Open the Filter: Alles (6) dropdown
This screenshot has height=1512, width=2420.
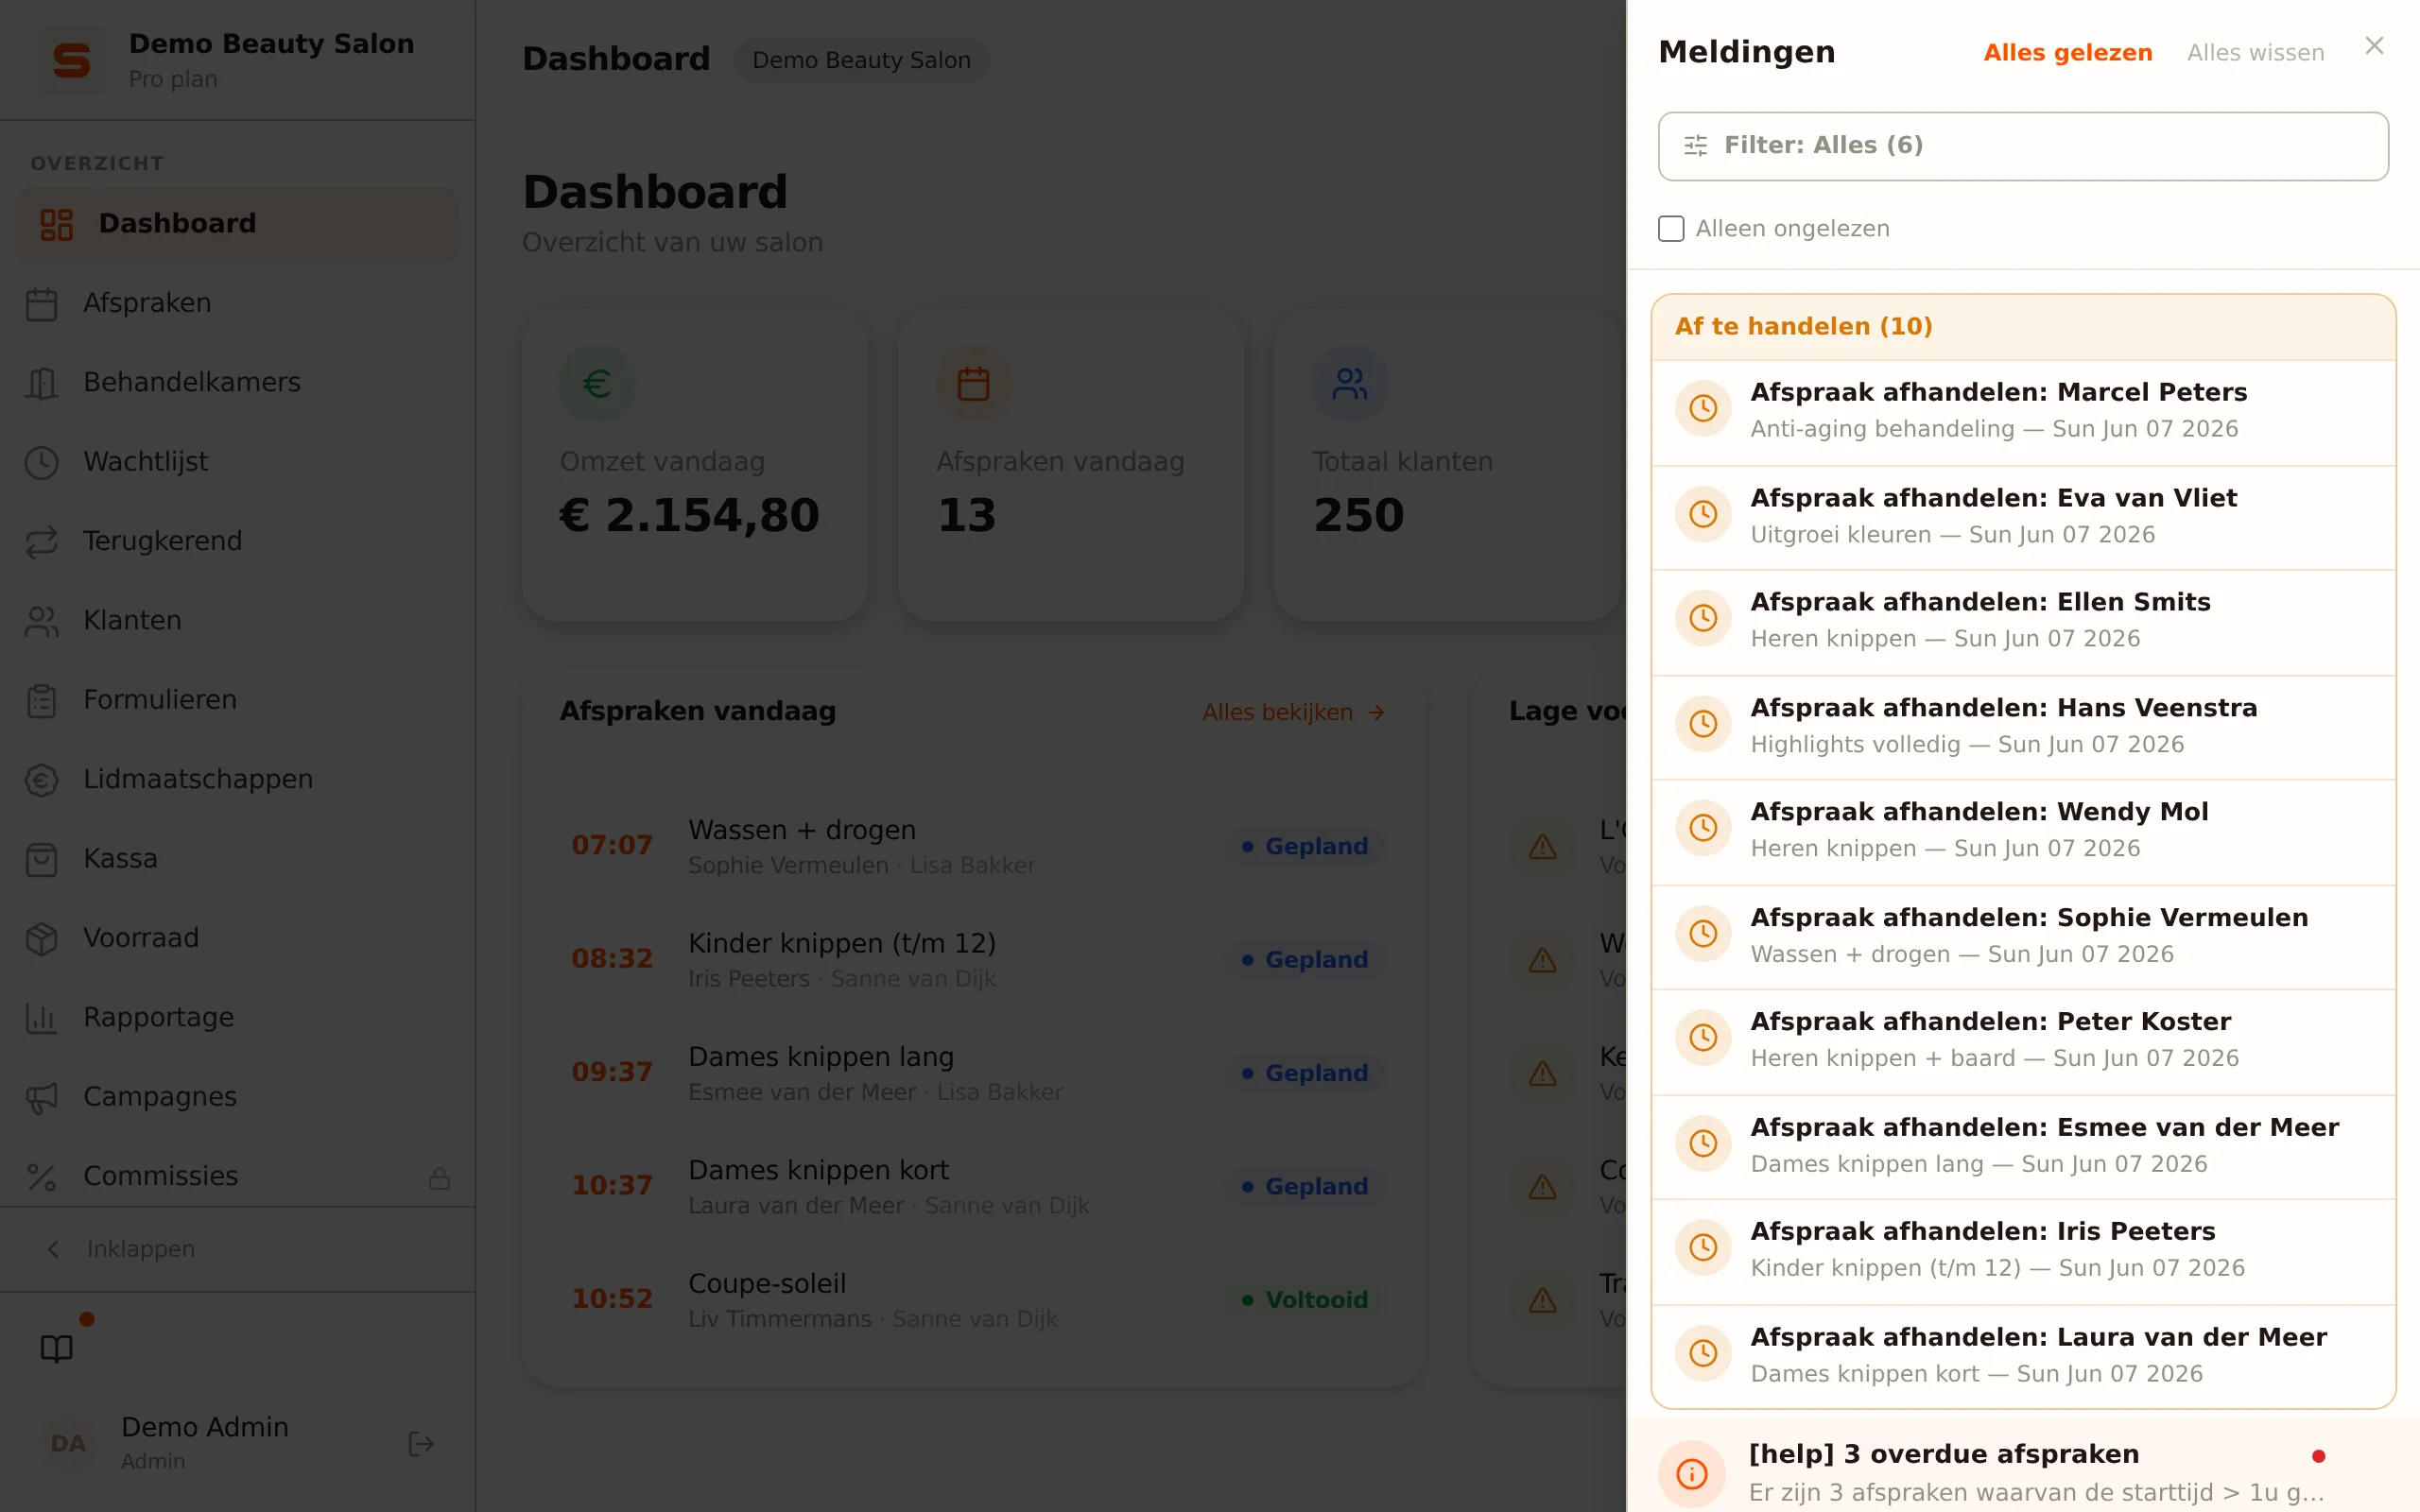[x=2023, y=146]
